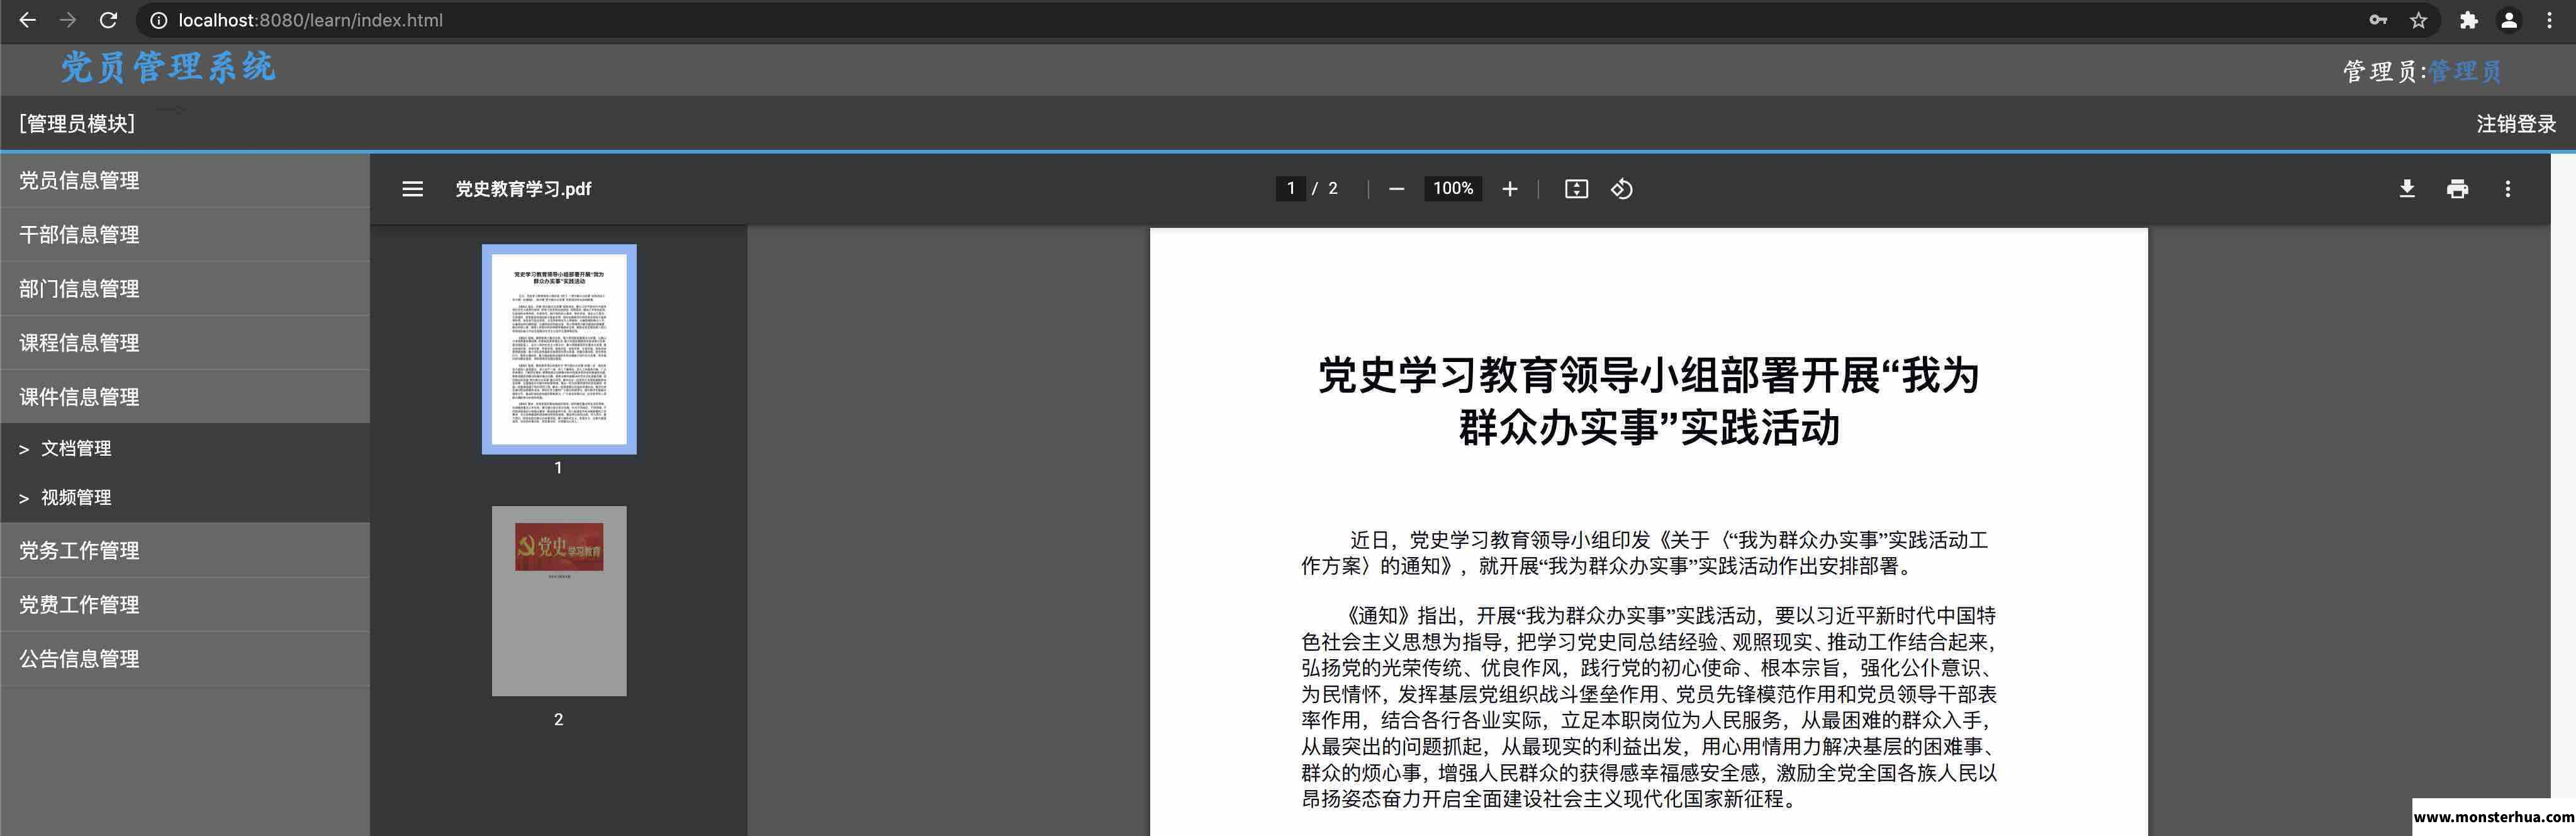Click the 党员管理系统 logo title
This screenshot has height=836, width=2576.
pyautogui.click(x=168, y=67)
